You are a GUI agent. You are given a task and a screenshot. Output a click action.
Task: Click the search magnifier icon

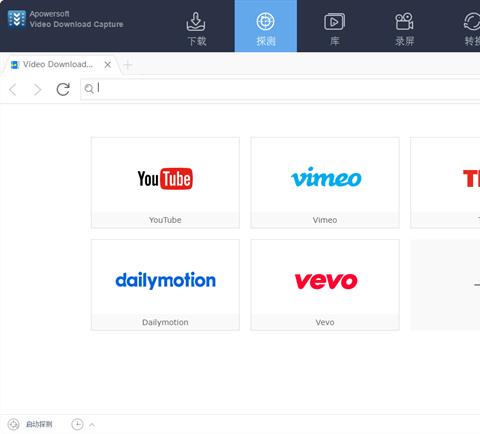(x=89, y=89)
